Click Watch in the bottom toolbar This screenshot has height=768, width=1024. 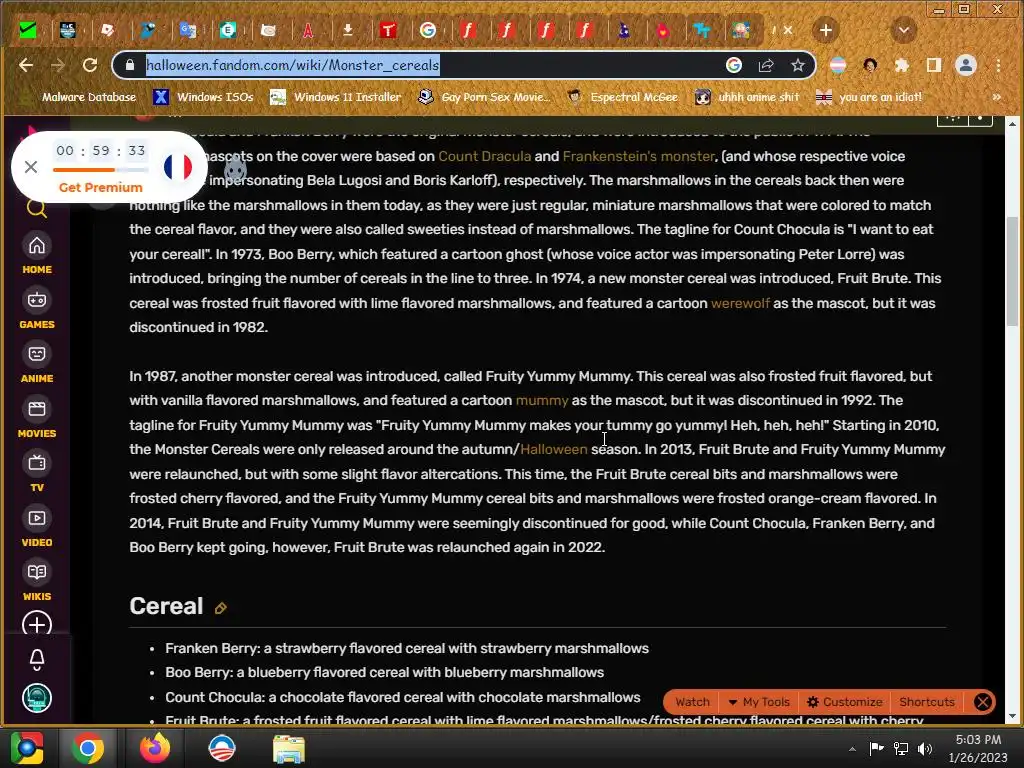click(692, 702)
